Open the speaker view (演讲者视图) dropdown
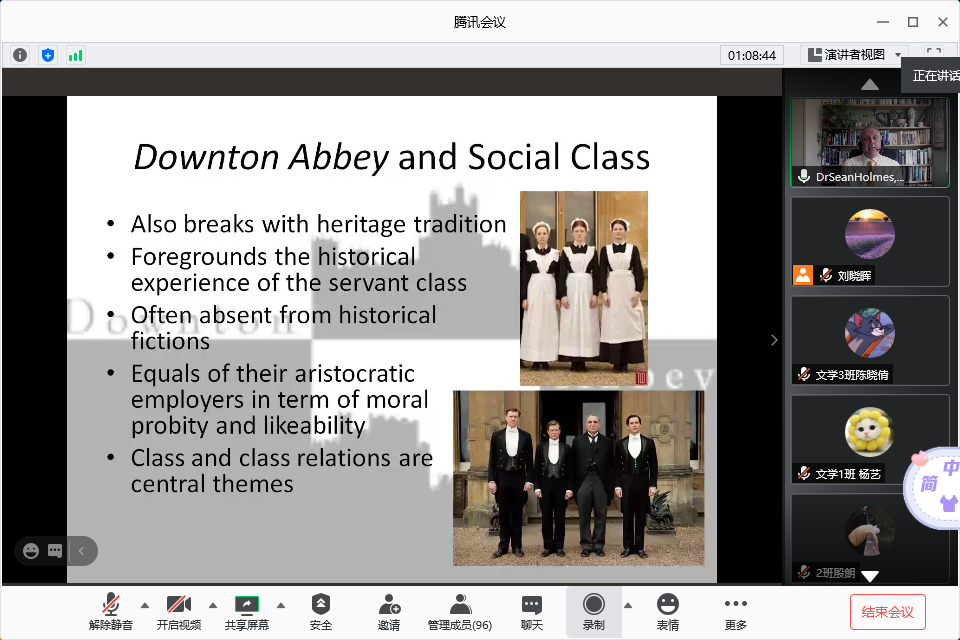This screenshot has height=640, width=960. pyautogui.click(x=855, y=55)
